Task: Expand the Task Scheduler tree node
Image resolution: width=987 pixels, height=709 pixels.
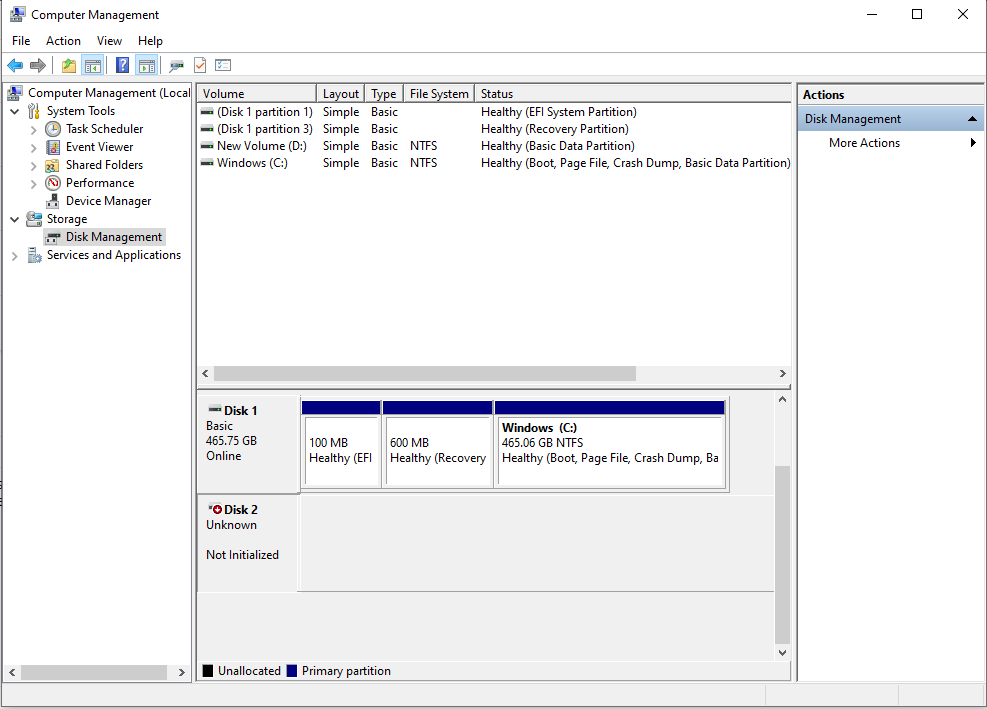Action: point(34,129)
